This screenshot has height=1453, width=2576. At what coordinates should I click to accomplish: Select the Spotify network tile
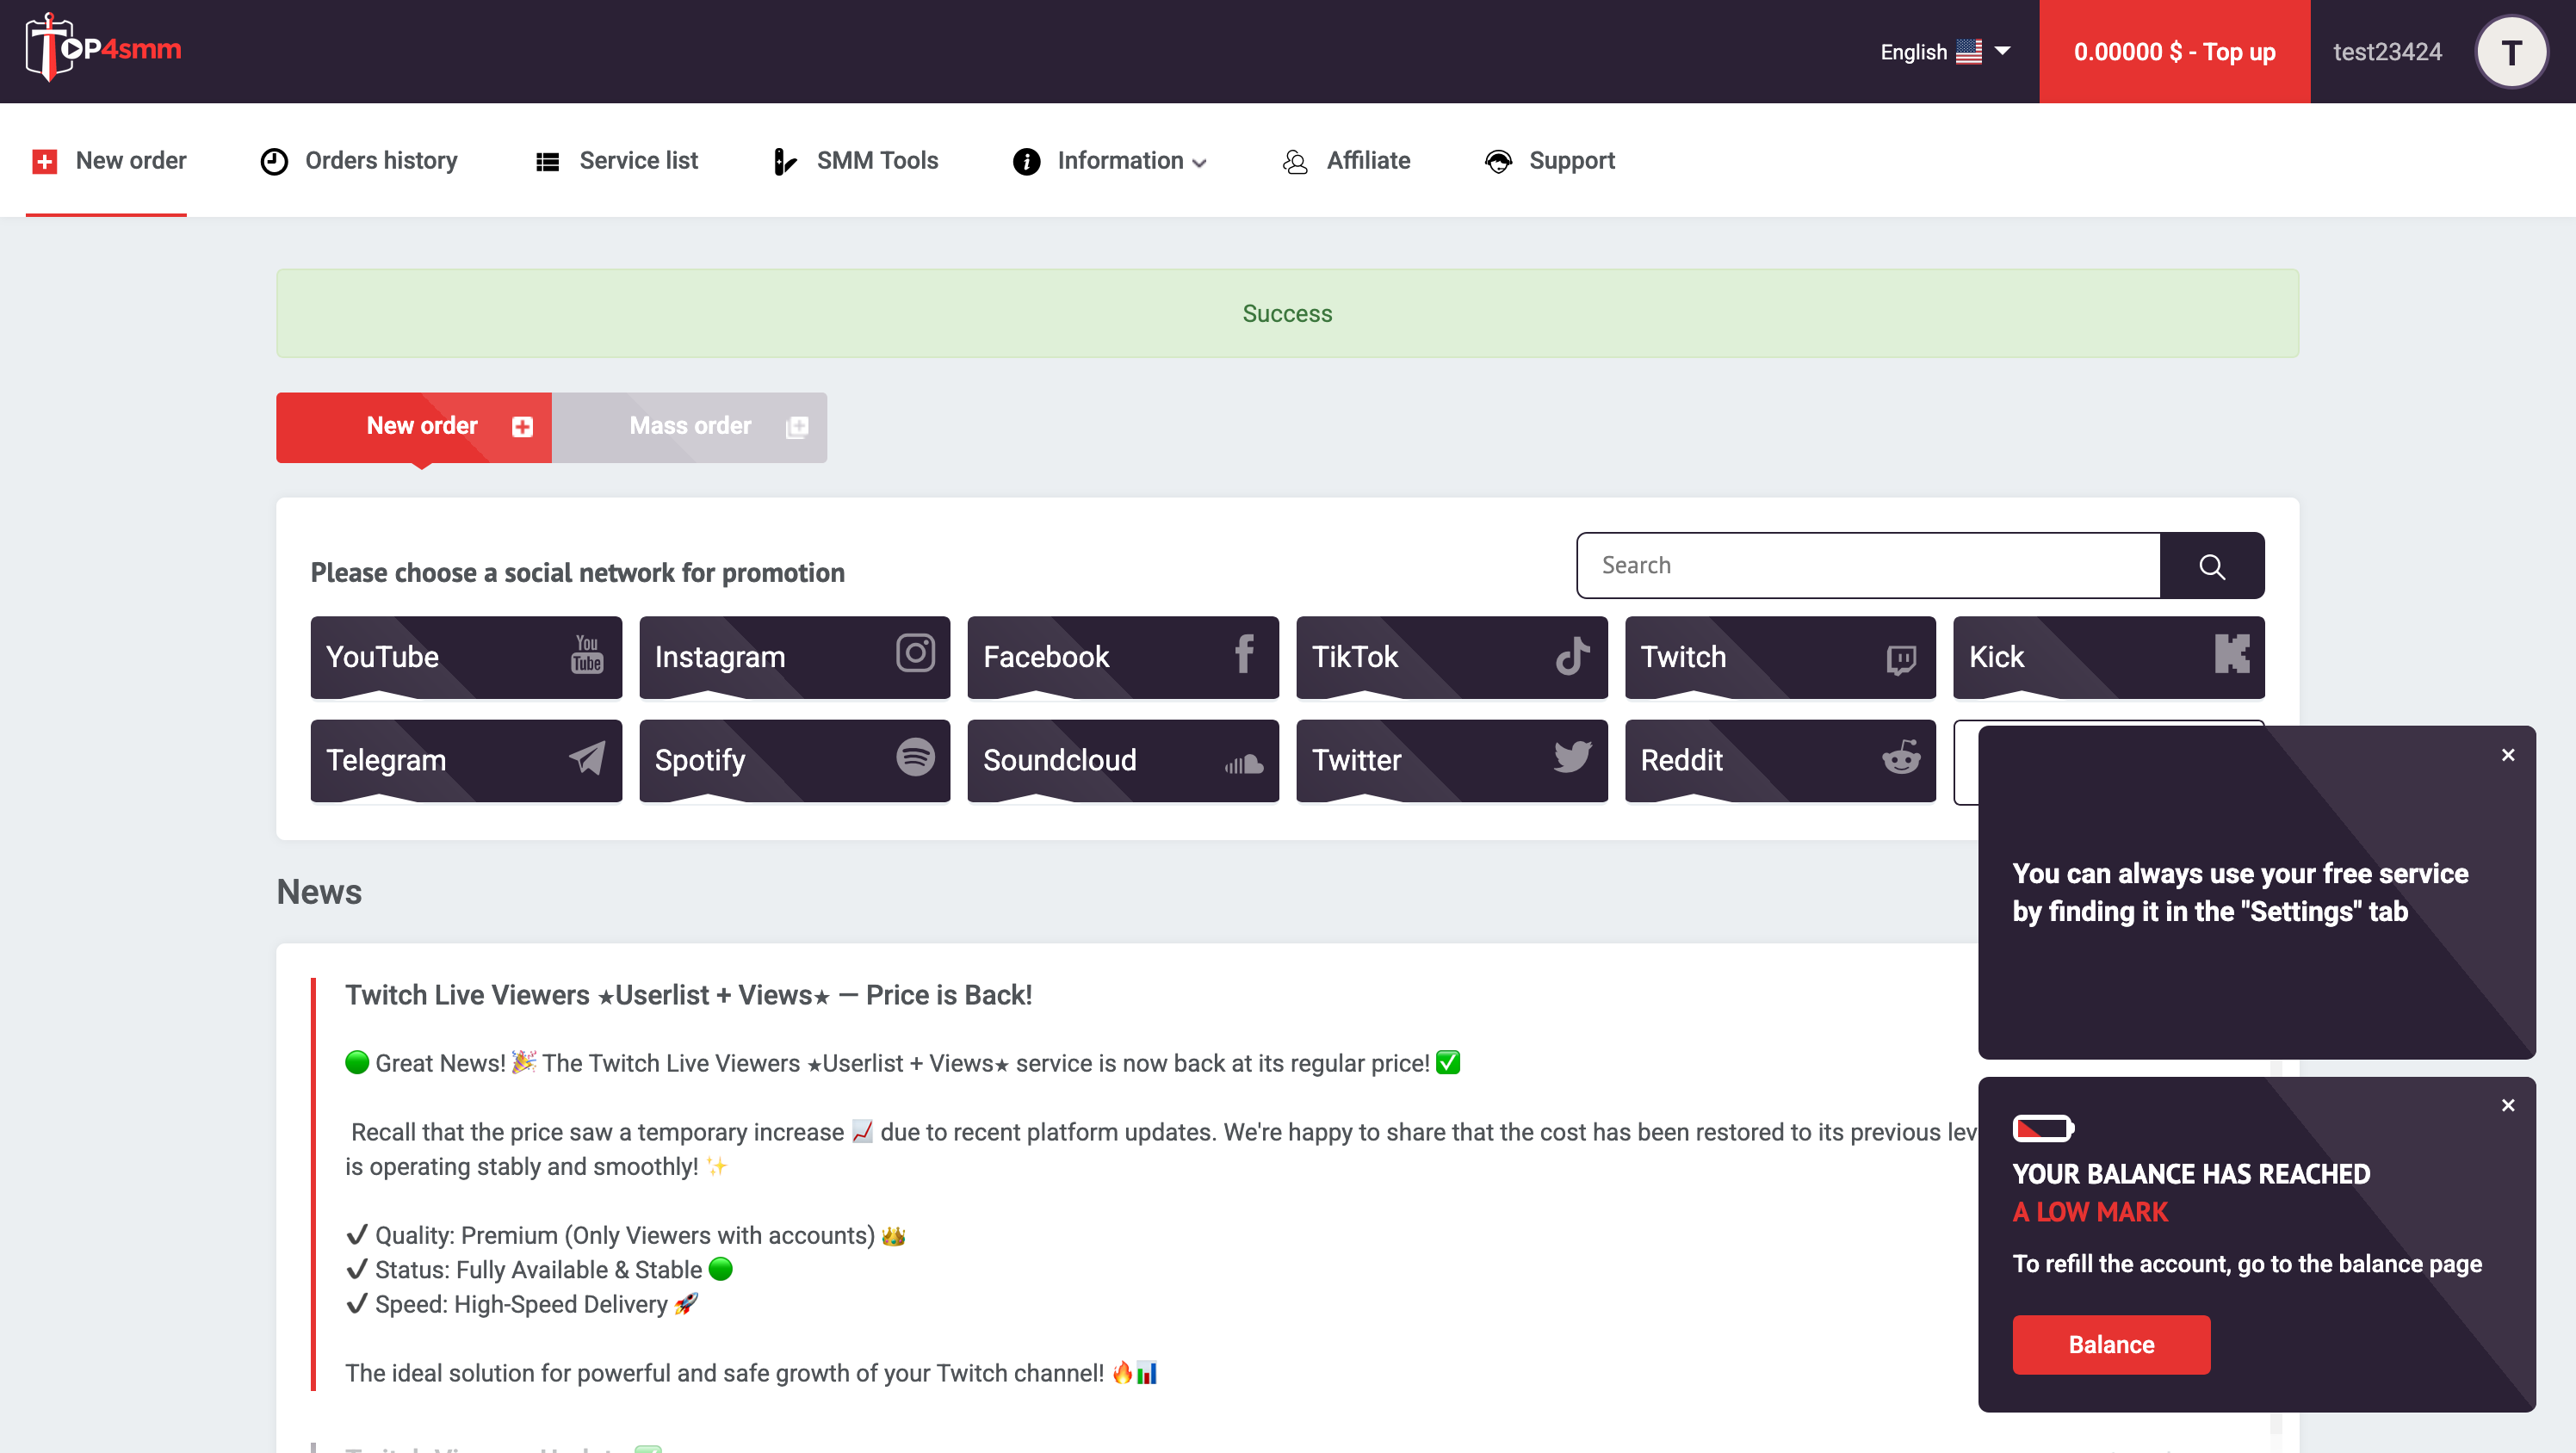pyautogui.click(x=794, y=760)
